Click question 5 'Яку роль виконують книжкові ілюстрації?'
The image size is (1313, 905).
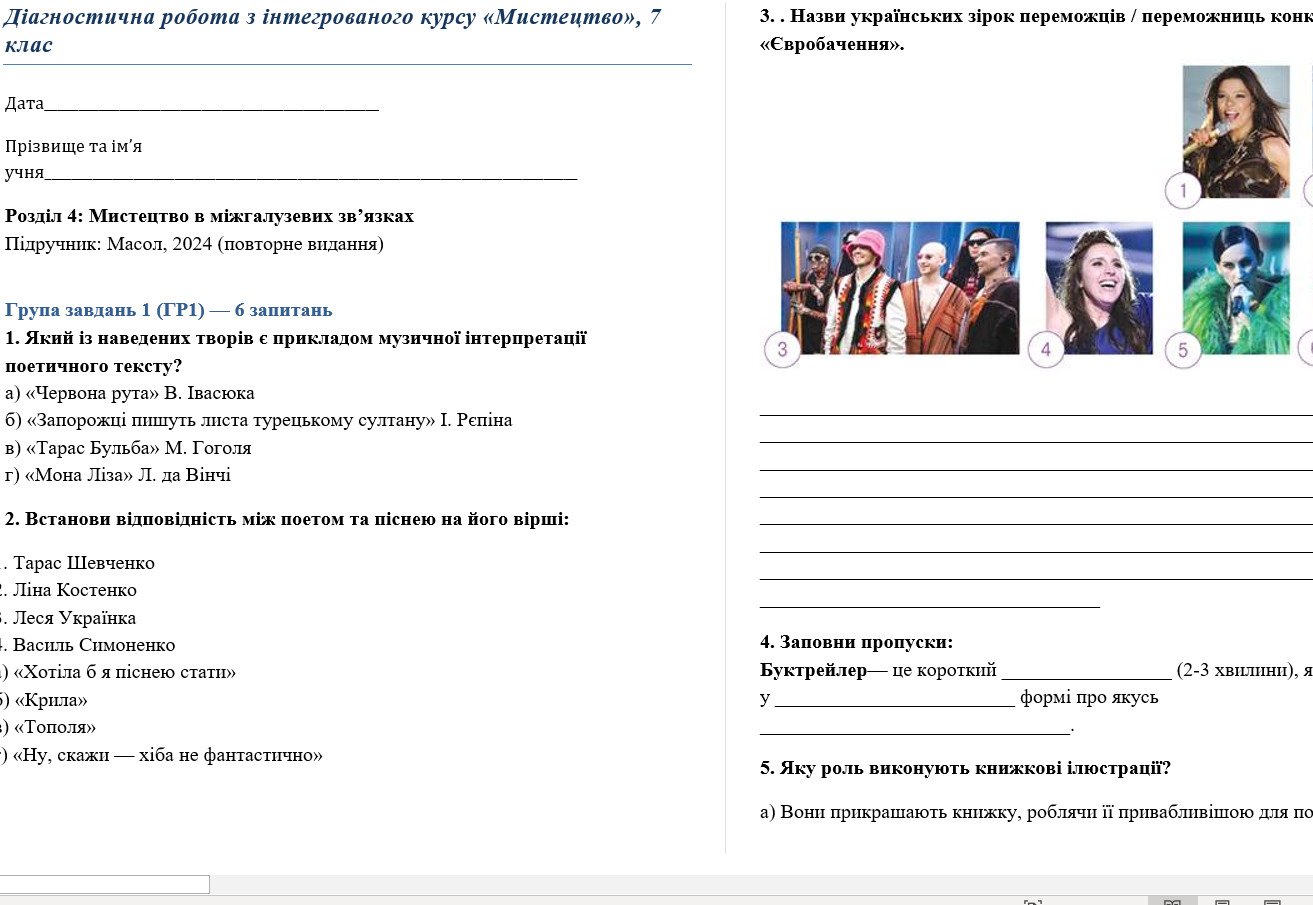click(x=965, y=769)
